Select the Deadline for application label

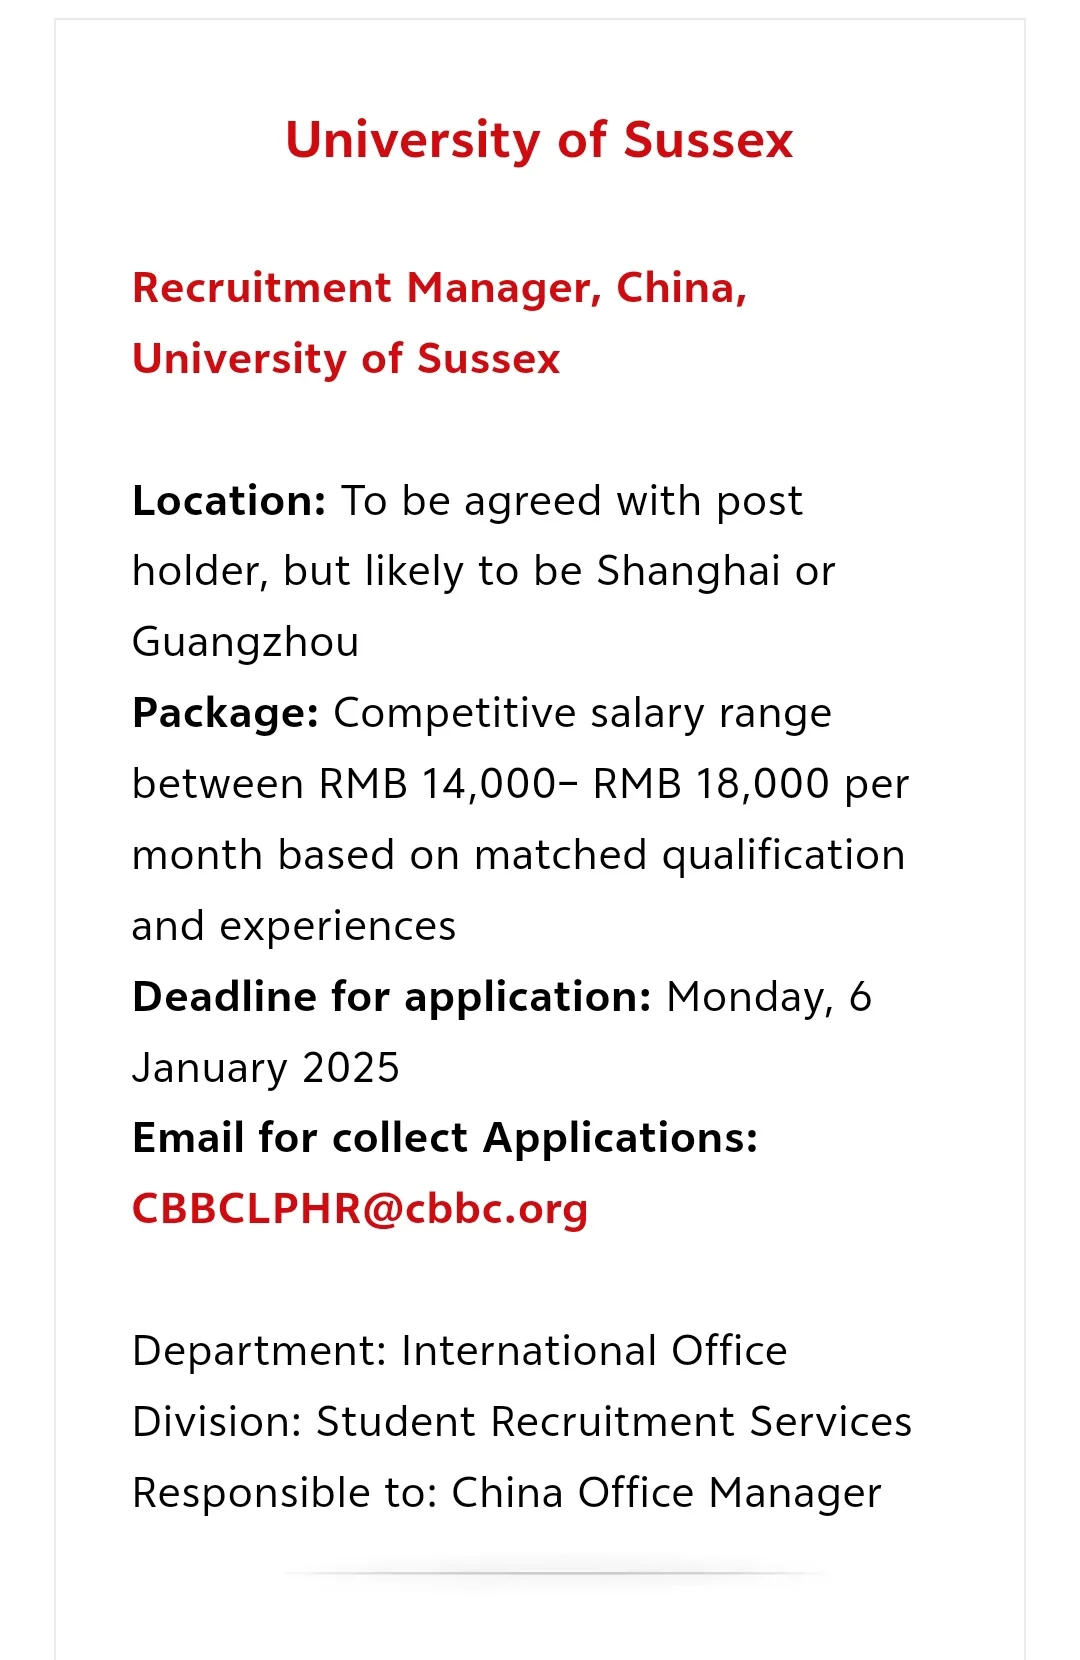392,997
